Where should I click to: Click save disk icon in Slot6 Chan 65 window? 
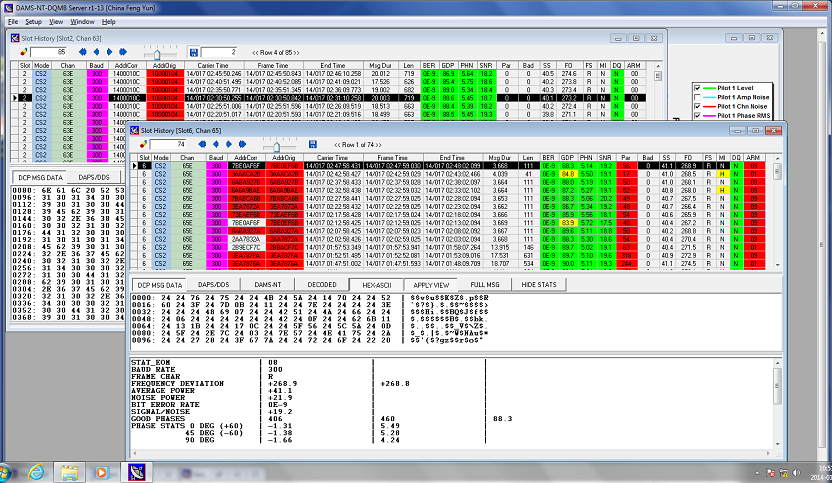click(313, 144)
